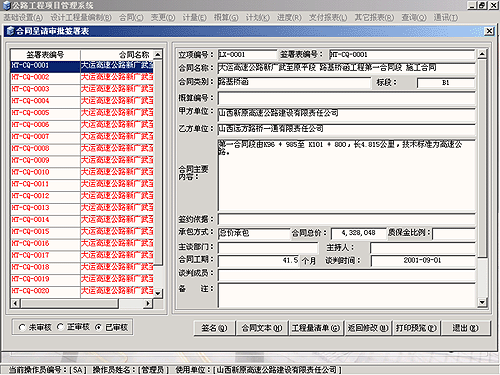This screenshot has width=500, height=375.
Task: Click the list's vertical scrollbar thumb
Action: point(158,162)
